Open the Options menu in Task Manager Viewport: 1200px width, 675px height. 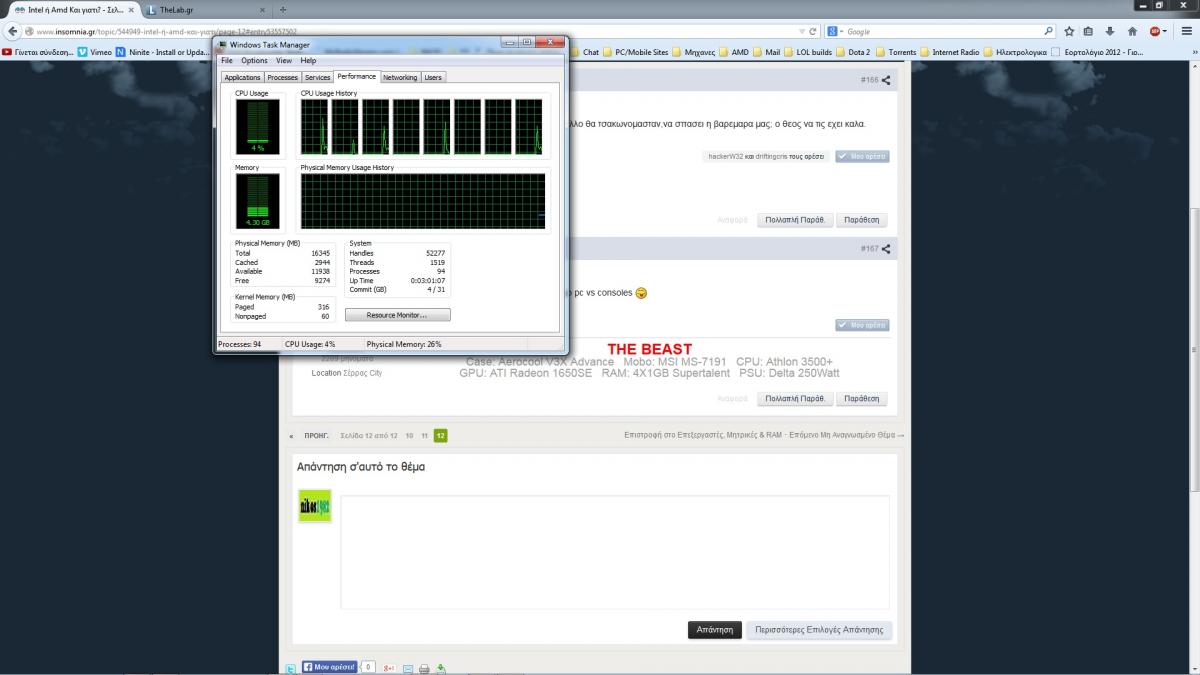point(254,61)
